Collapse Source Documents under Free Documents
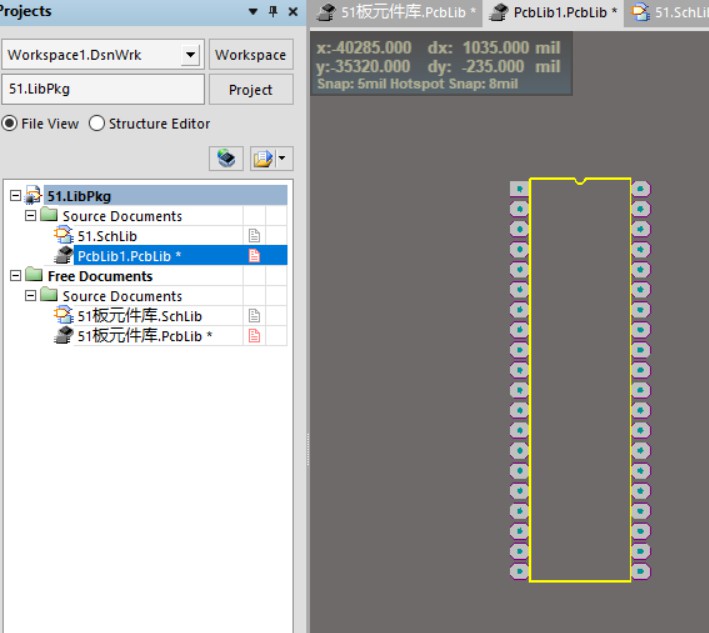Viewport: 709px width, 633px height. [x=30, y=296]
